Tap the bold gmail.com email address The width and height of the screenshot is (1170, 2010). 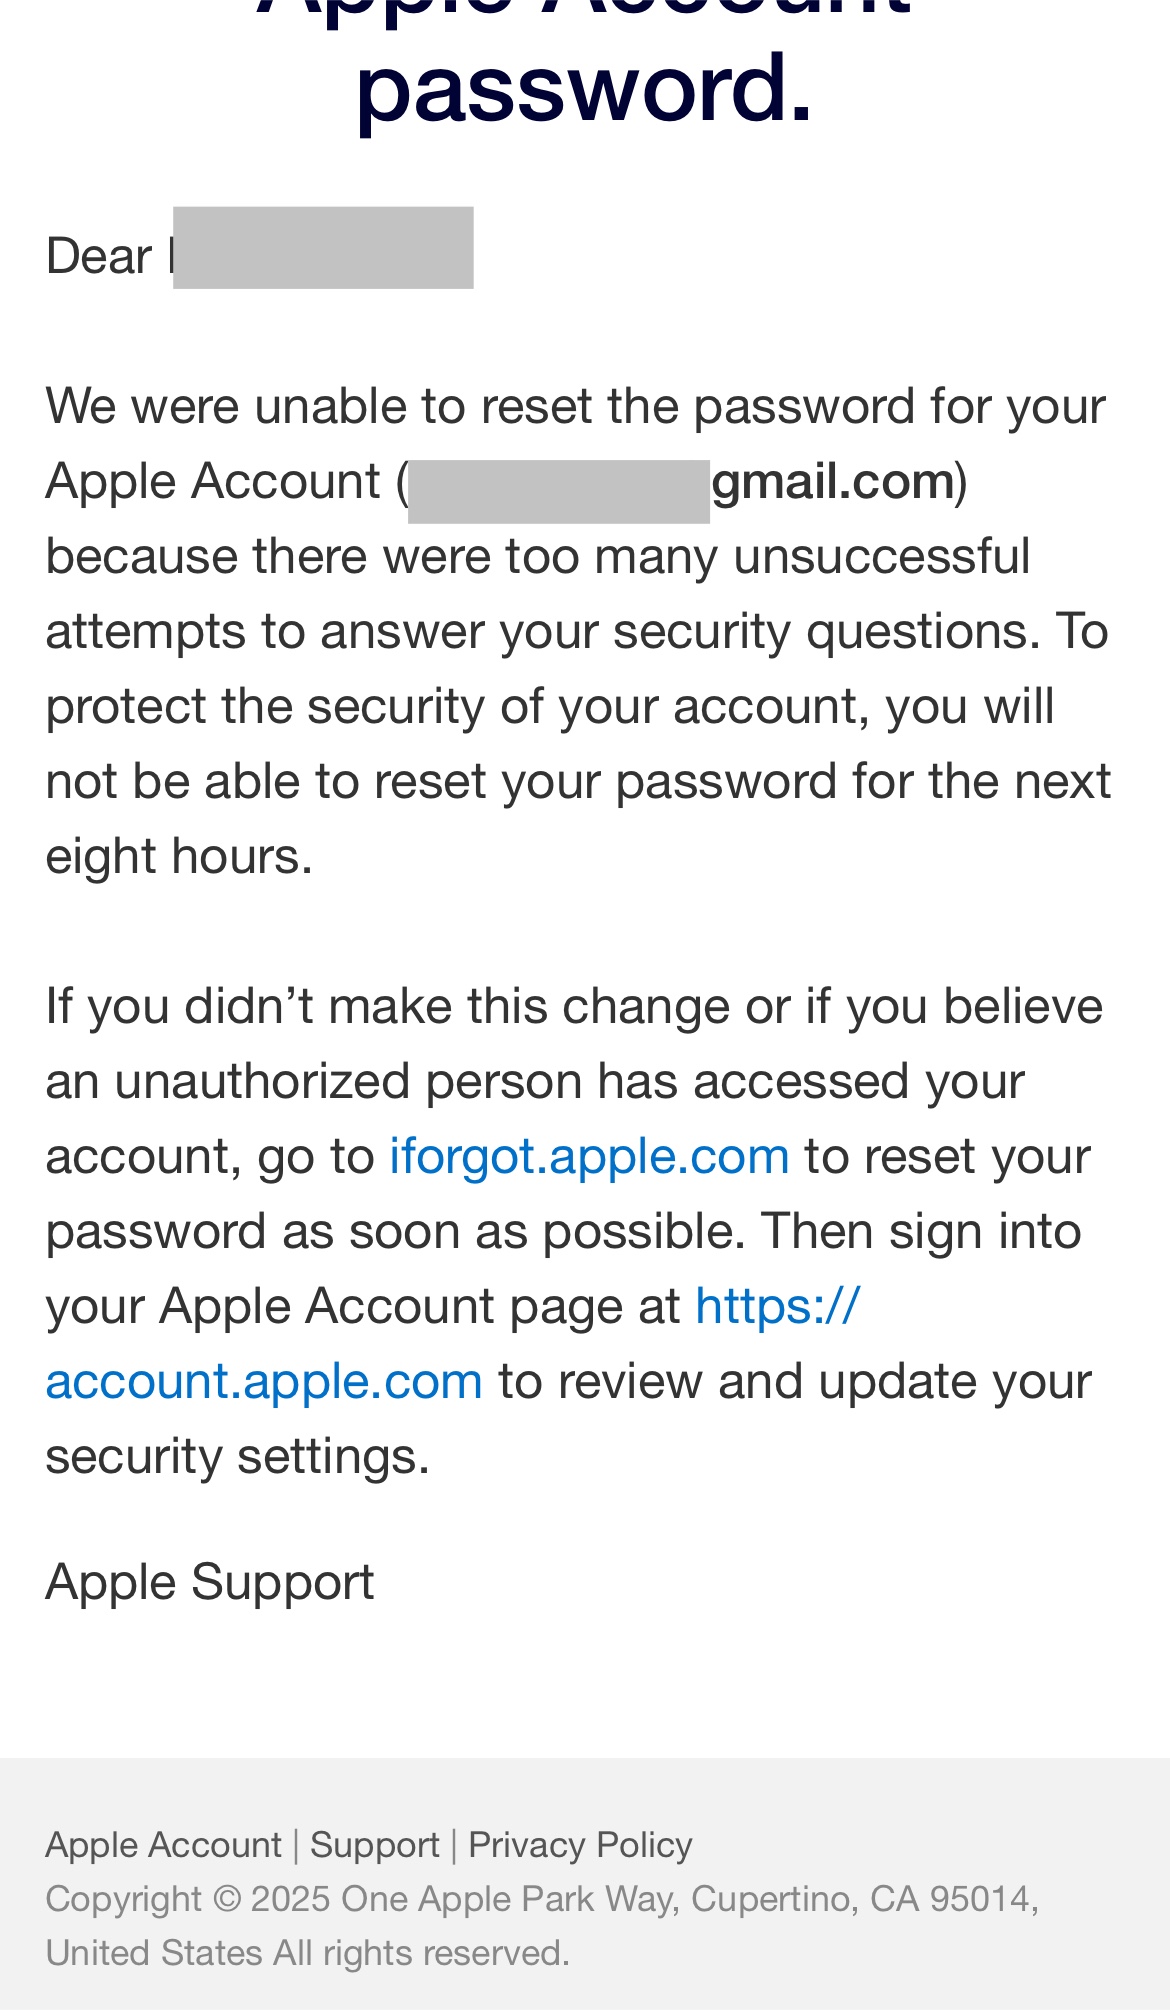tap(833, 482)
